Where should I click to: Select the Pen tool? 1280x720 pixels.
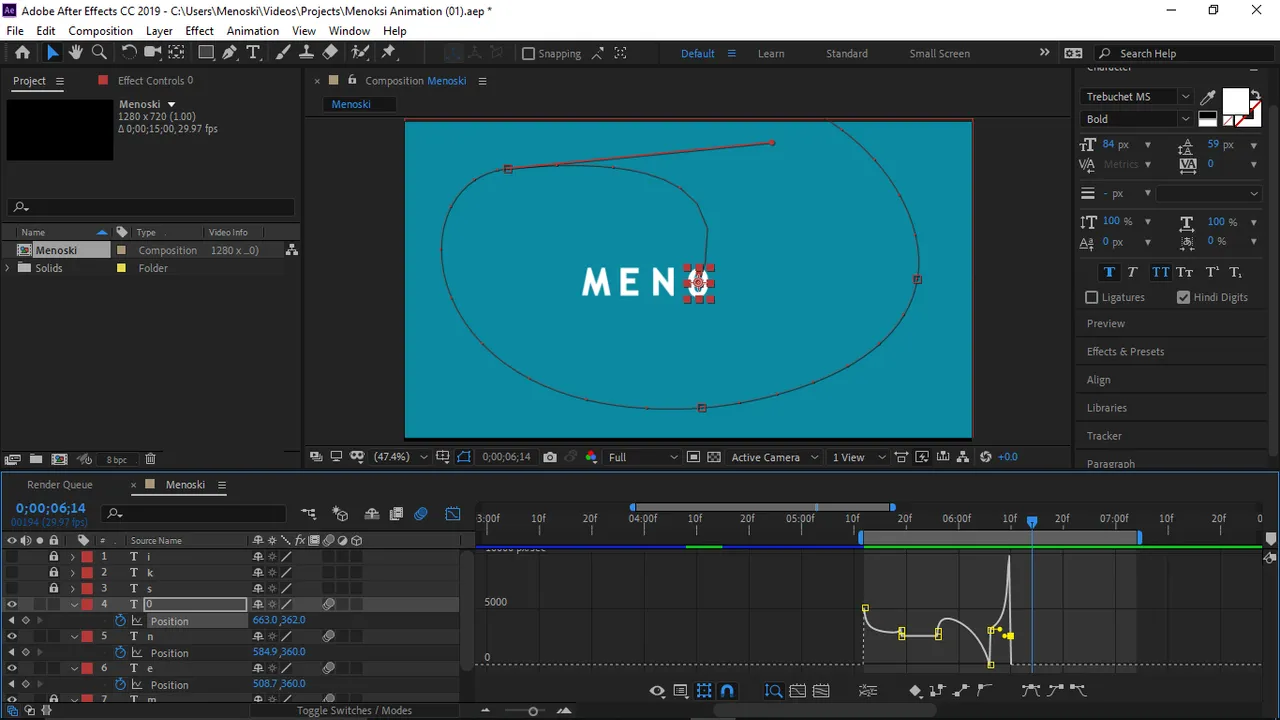click(230, 53)
